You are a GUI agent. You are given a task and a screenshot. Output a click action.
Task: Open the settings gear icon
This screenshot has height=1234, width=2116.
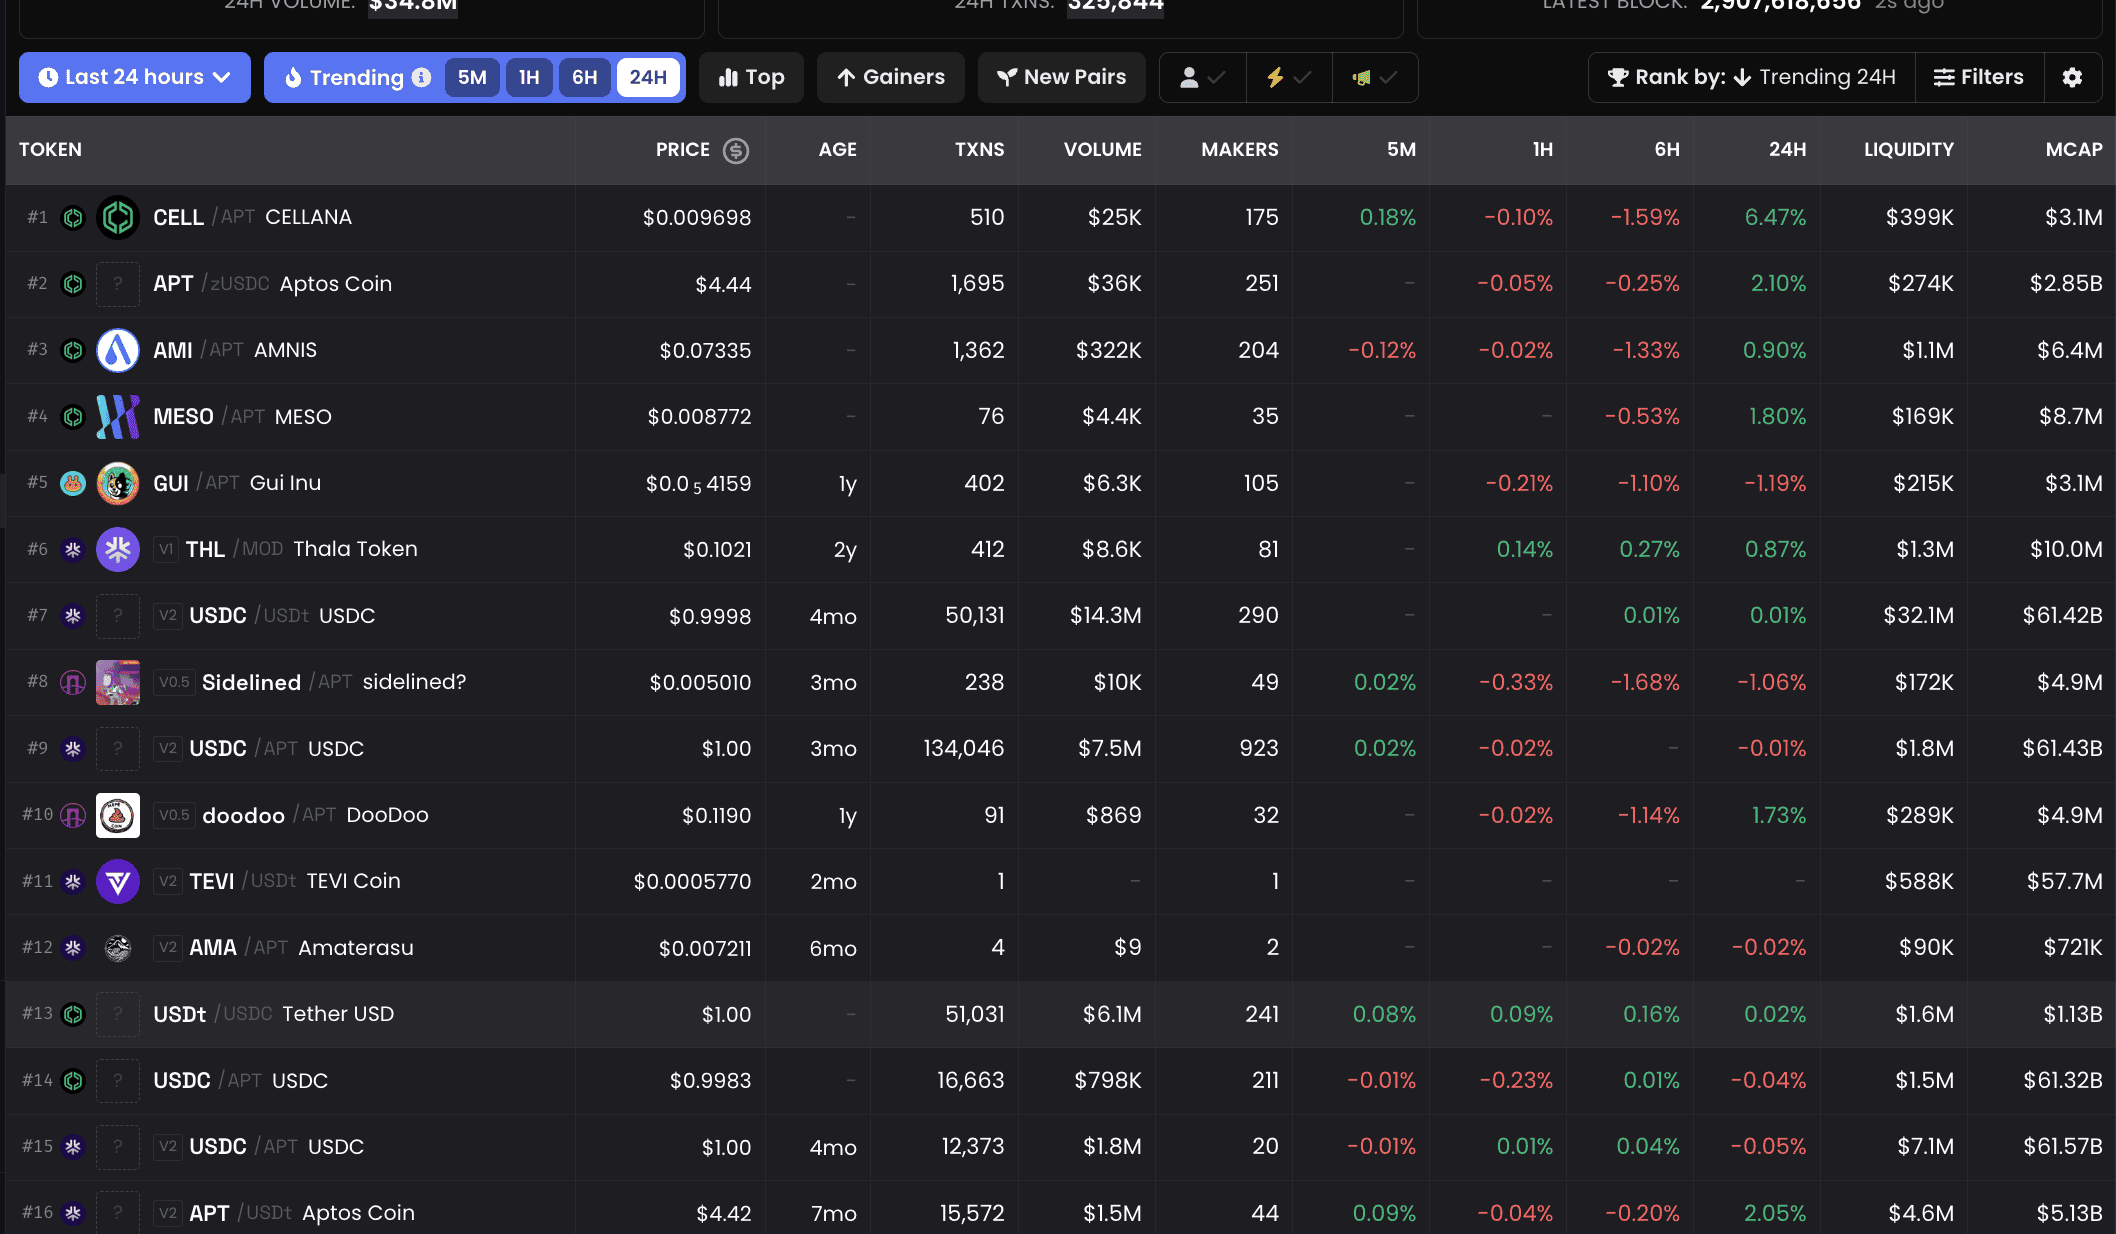click(2072, 77)
